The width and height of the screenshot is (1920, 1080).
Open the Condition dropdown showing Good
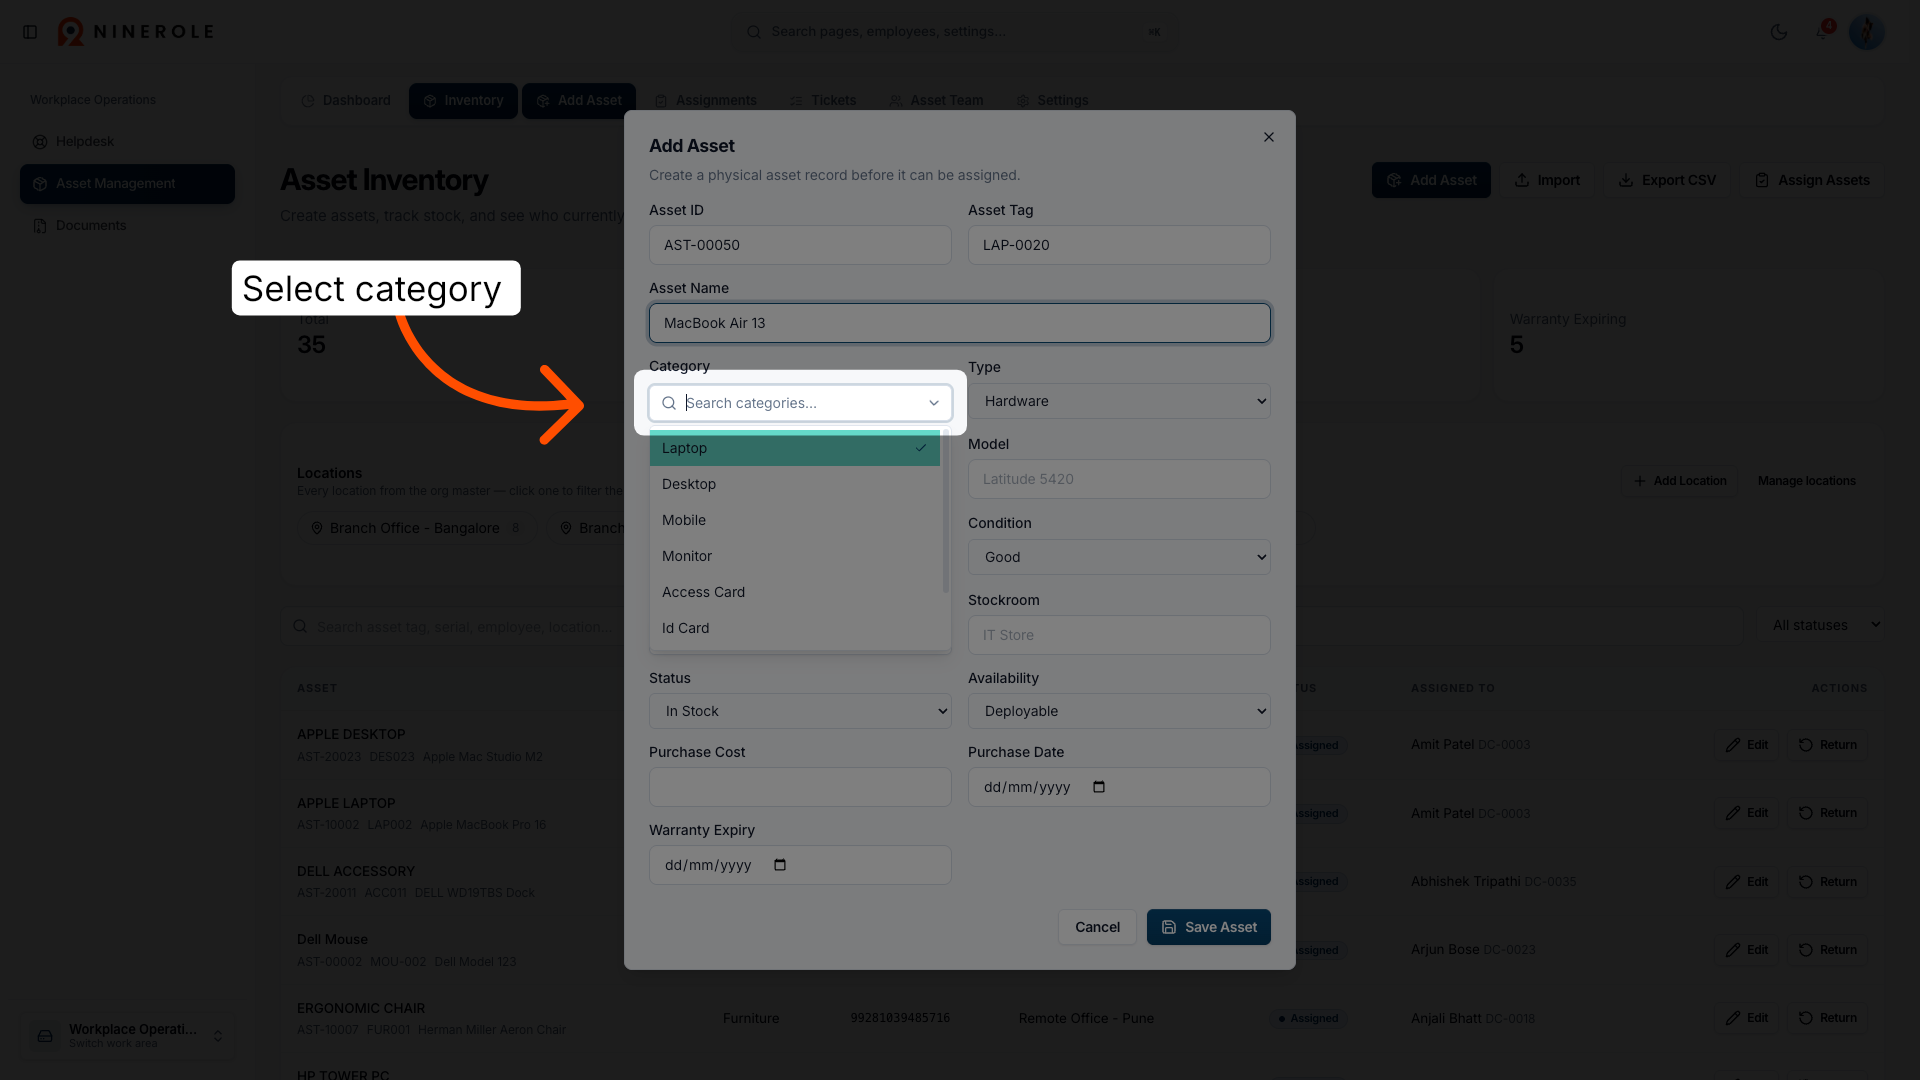1119,557
